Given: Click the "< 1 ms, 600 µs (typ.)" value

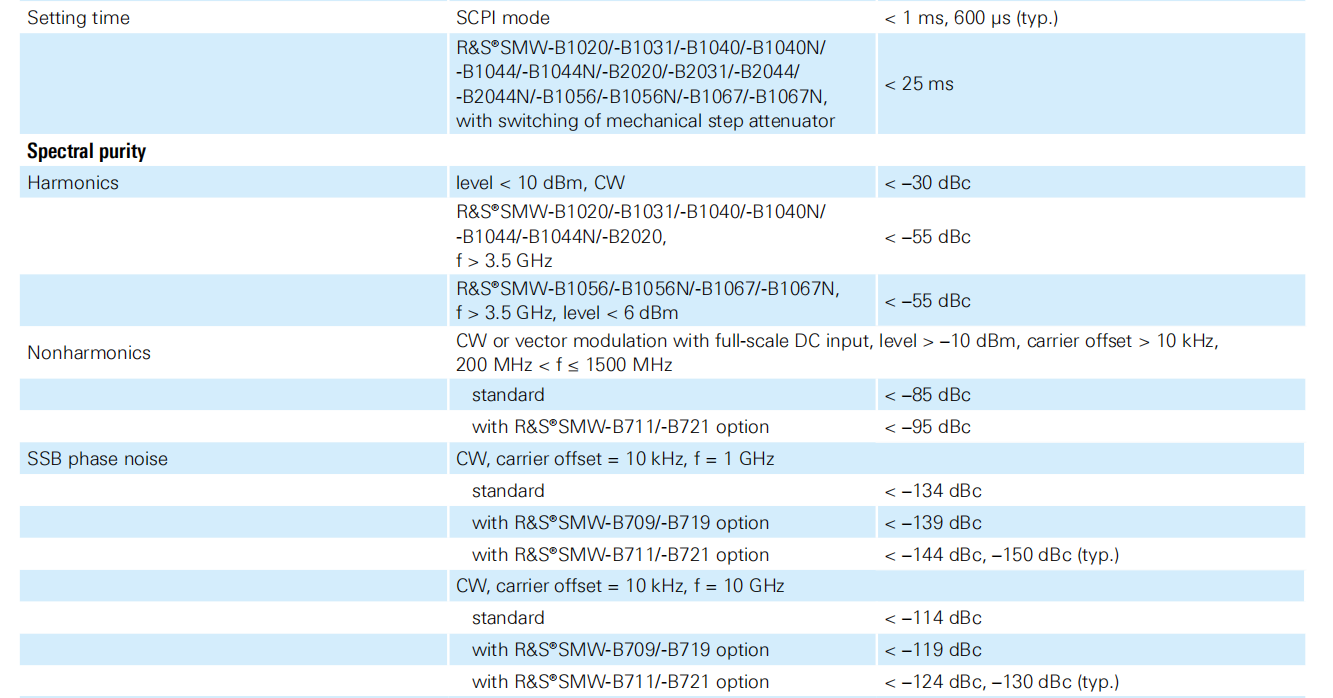Looking at the screenshot, I should click(x=970, y=18).
